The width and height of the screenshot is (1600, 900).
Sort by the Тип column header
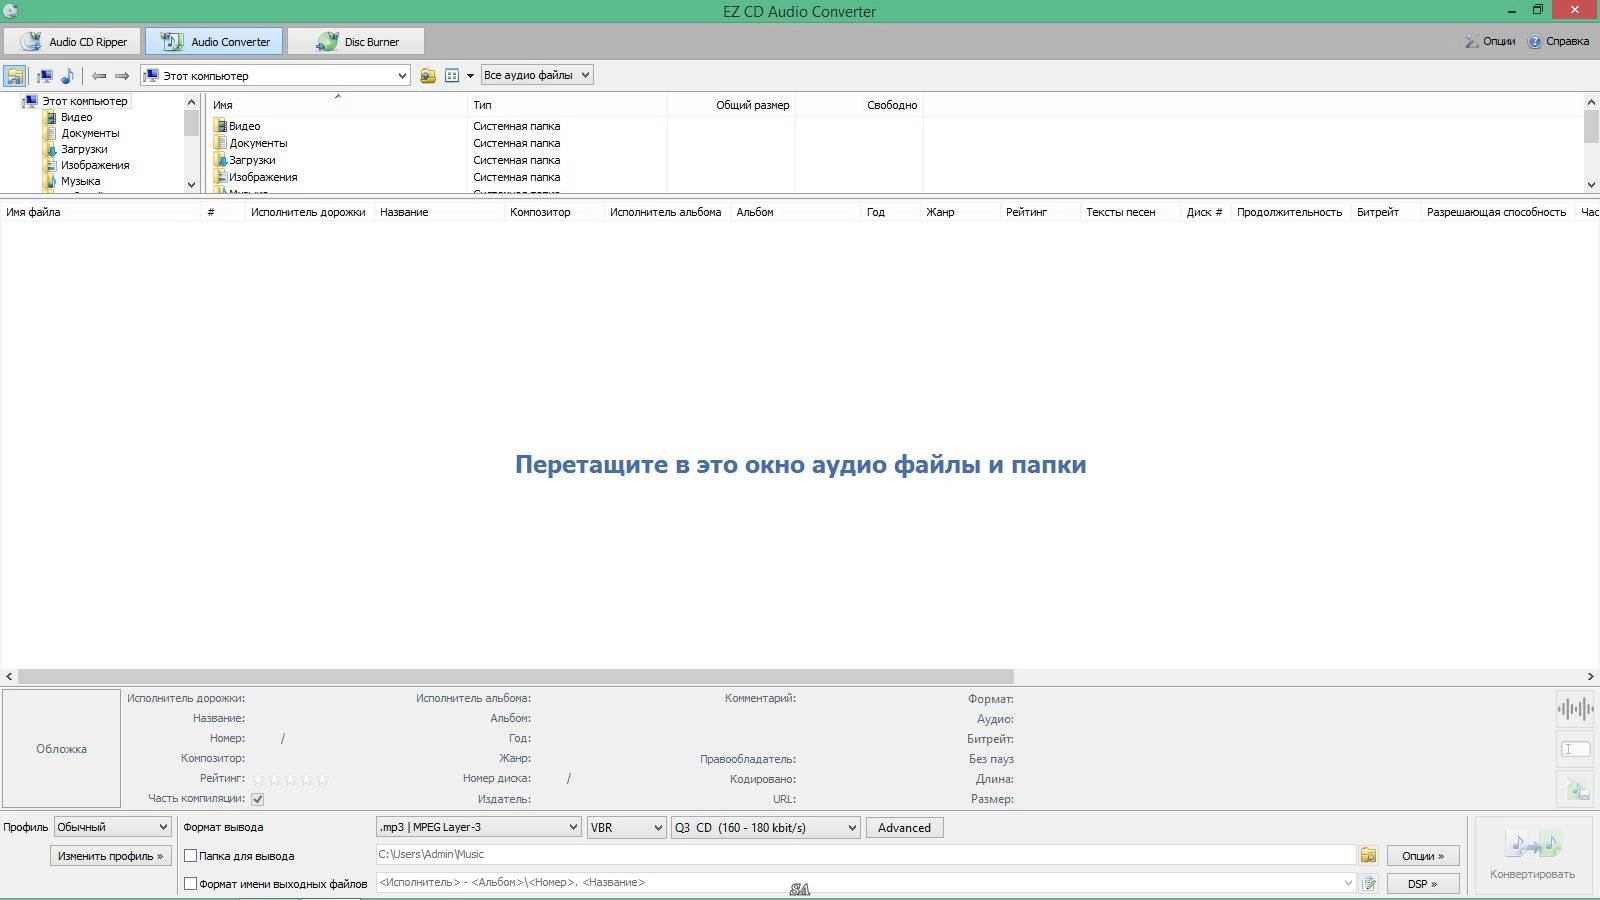(567, 105)
